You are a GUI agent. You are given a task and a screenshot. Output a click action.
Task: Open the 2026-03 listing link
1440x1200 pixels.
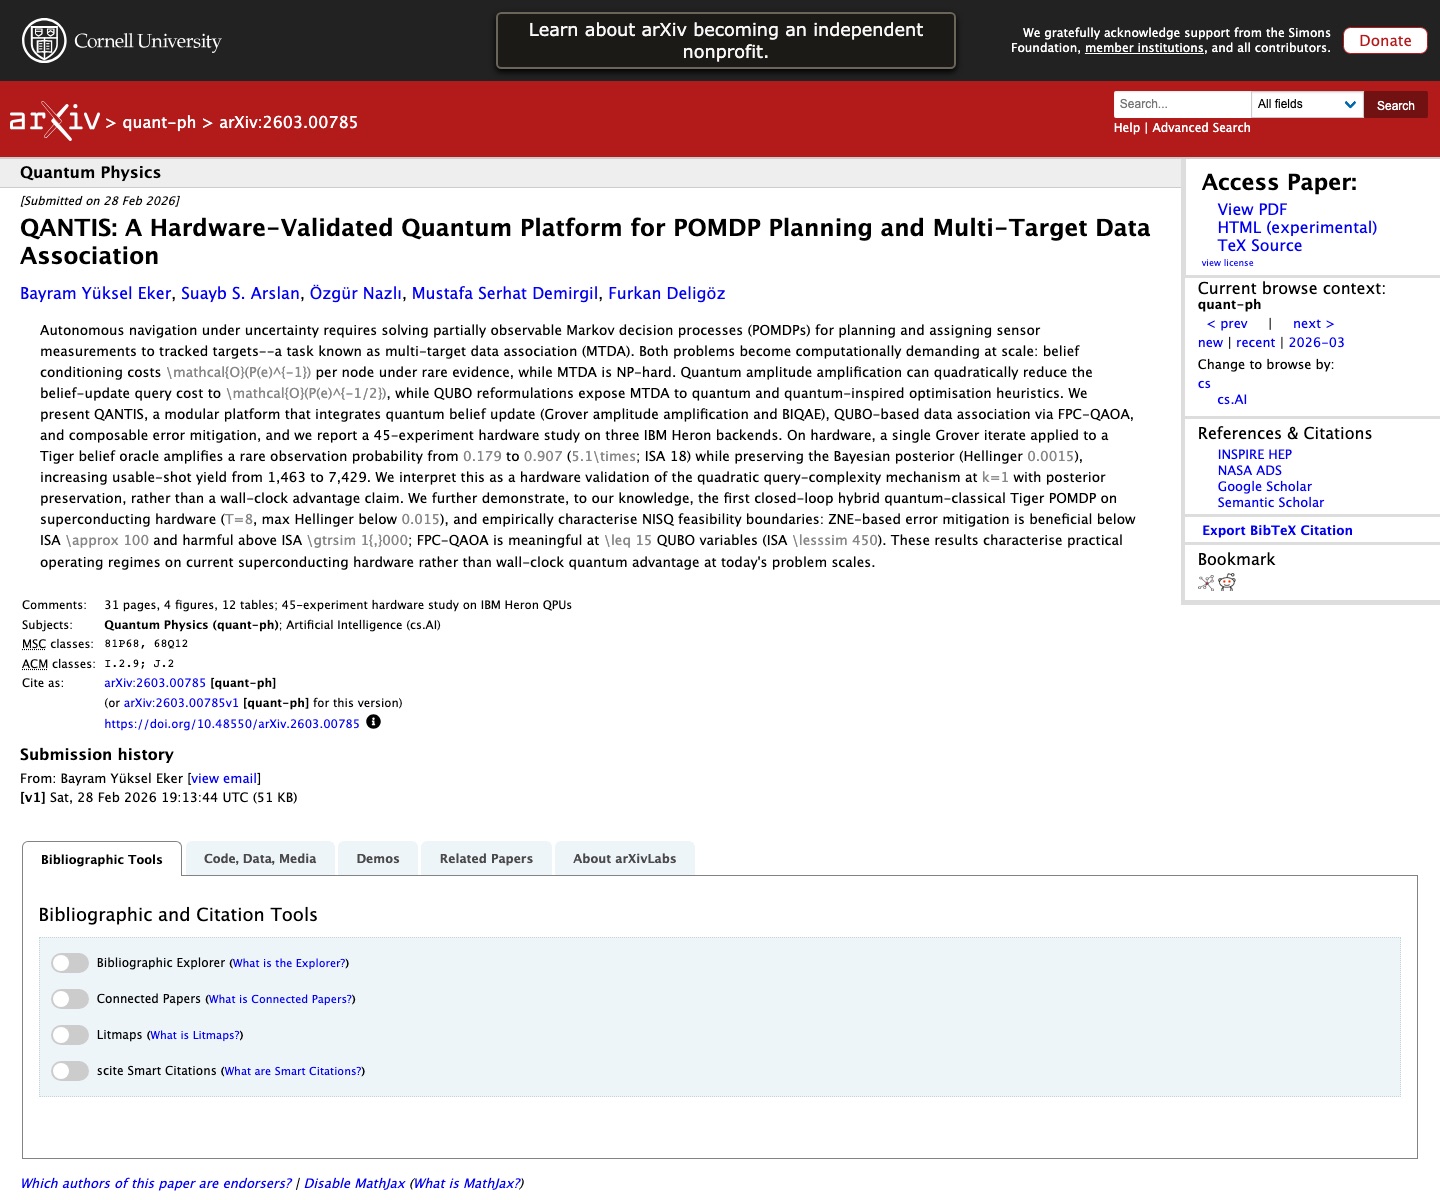pyautogui.click(x=1316, y=342)
